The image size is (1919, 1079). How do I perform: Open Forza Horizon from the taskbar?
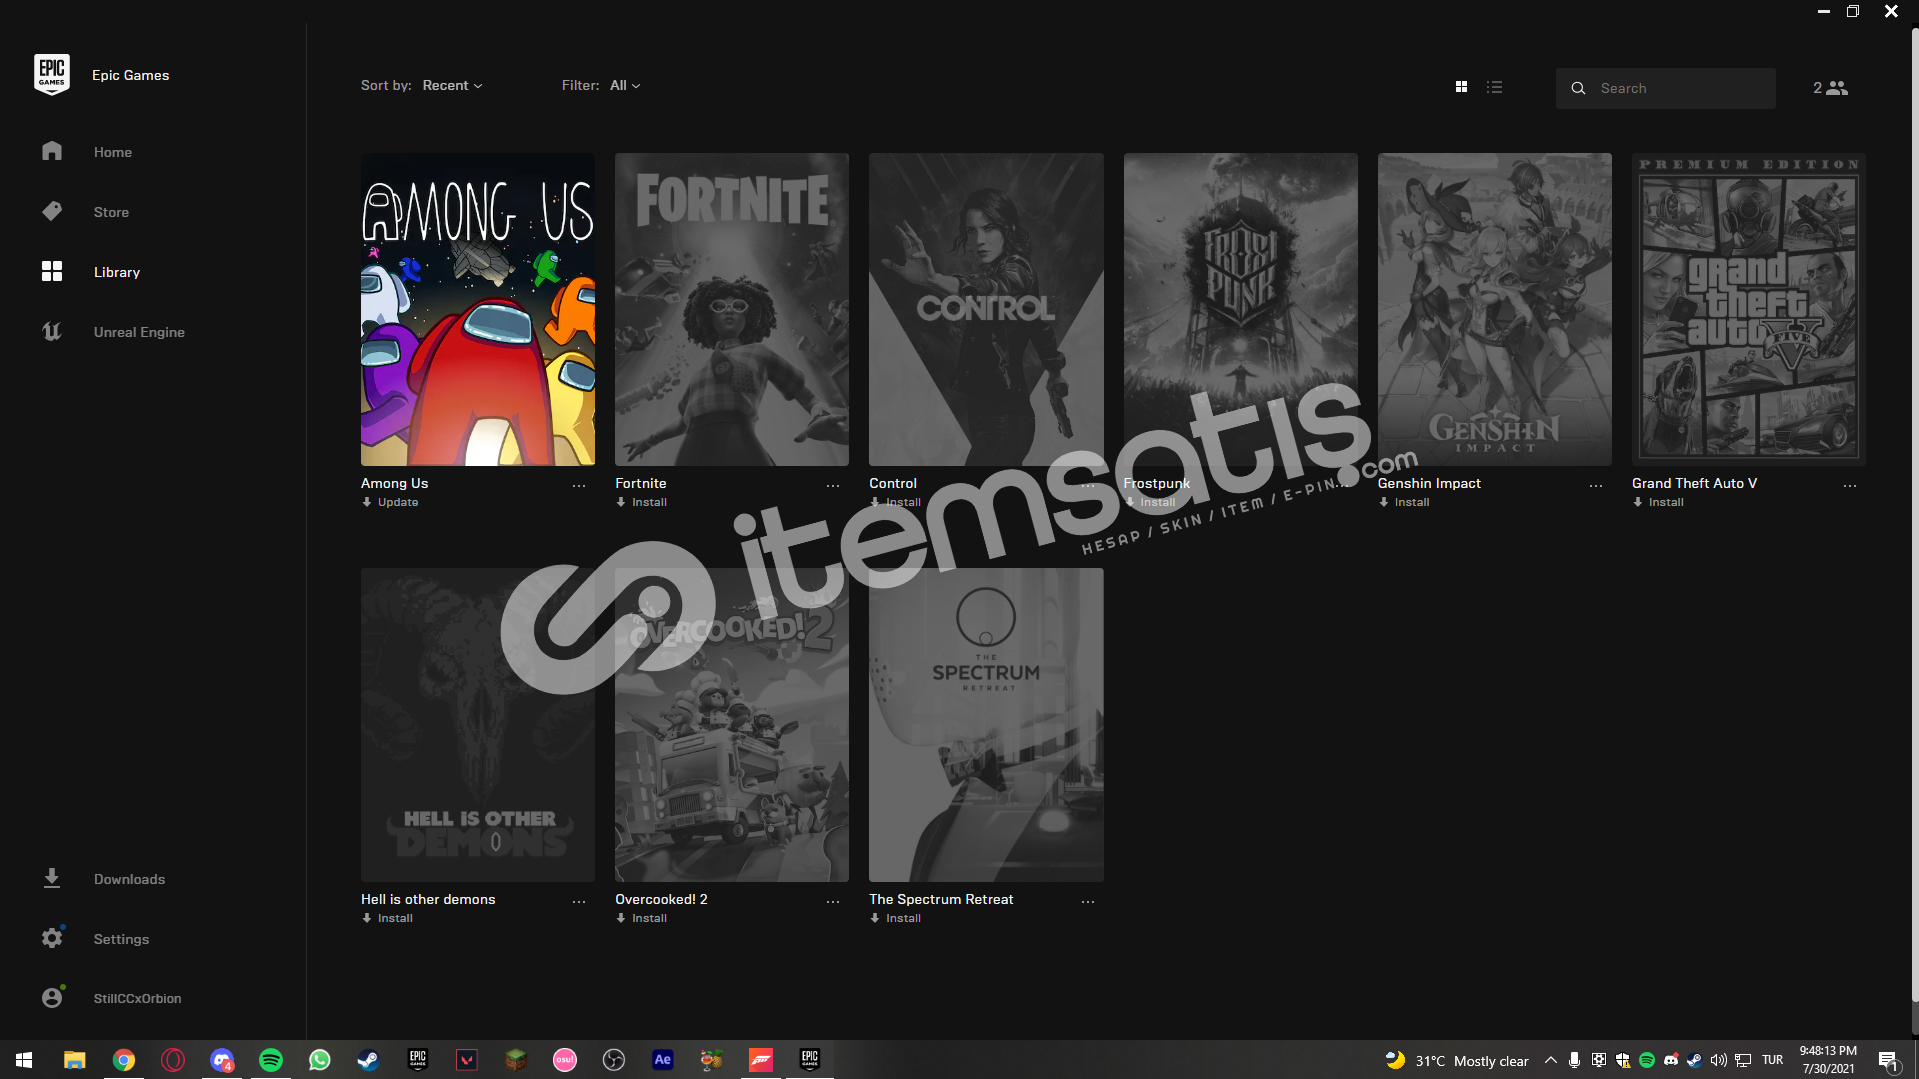tap(761, 1060)
